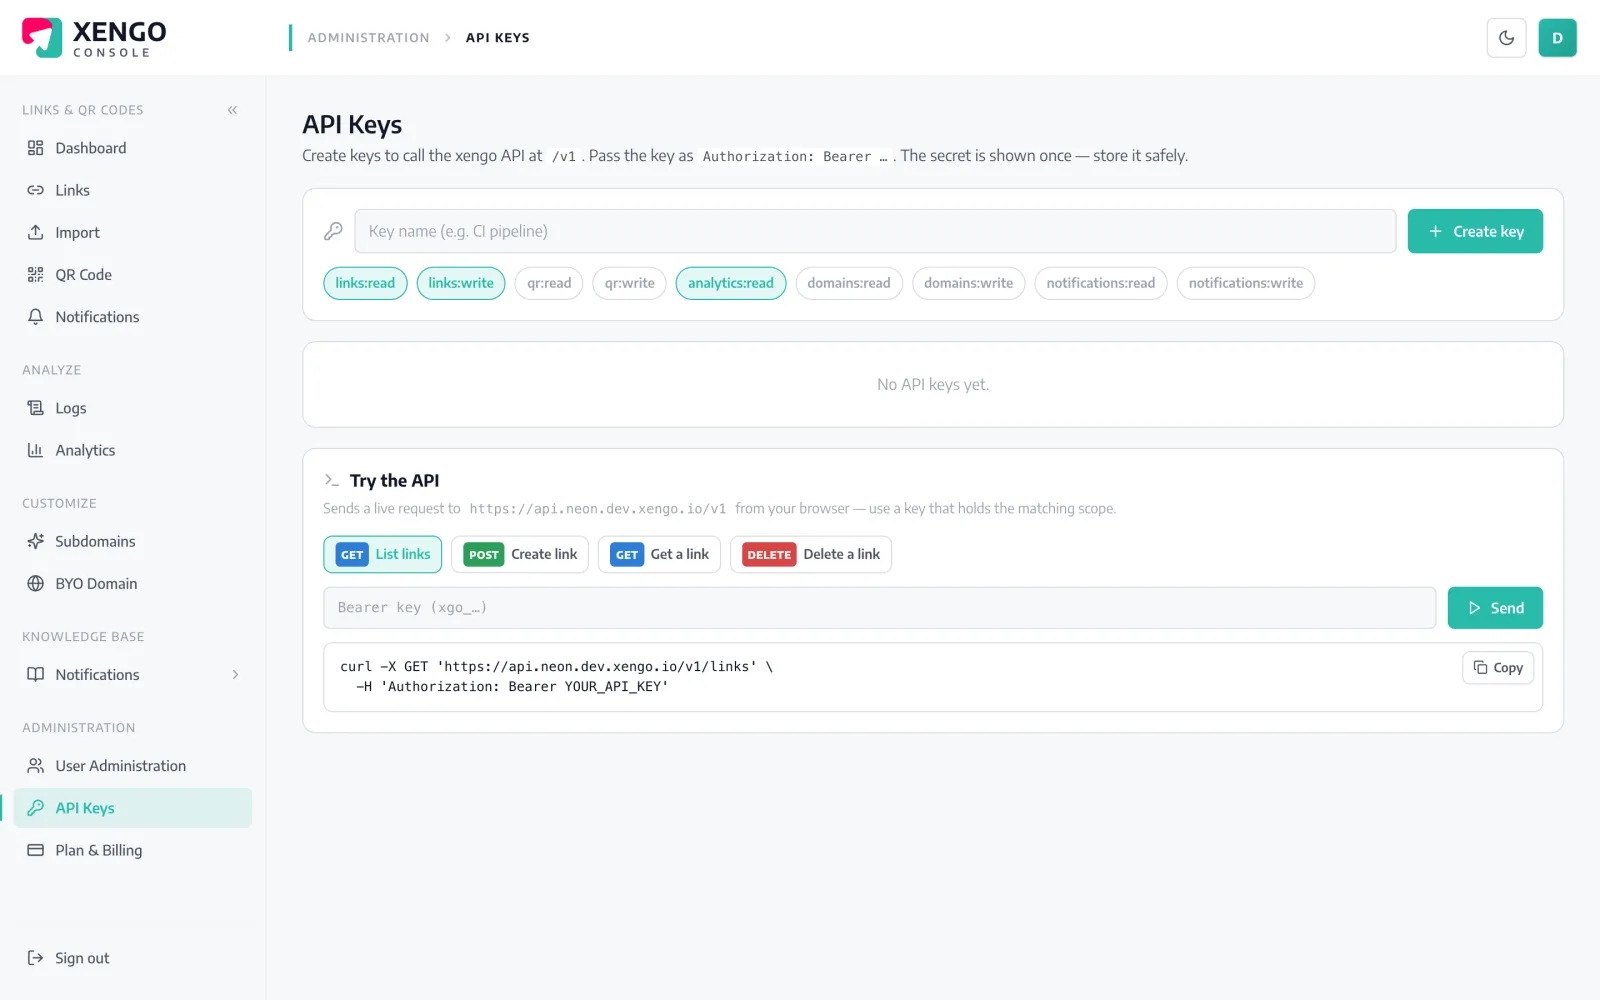Deselect the links:read scope chip
1600x1000 pixels.
click(x=365, y=283)
